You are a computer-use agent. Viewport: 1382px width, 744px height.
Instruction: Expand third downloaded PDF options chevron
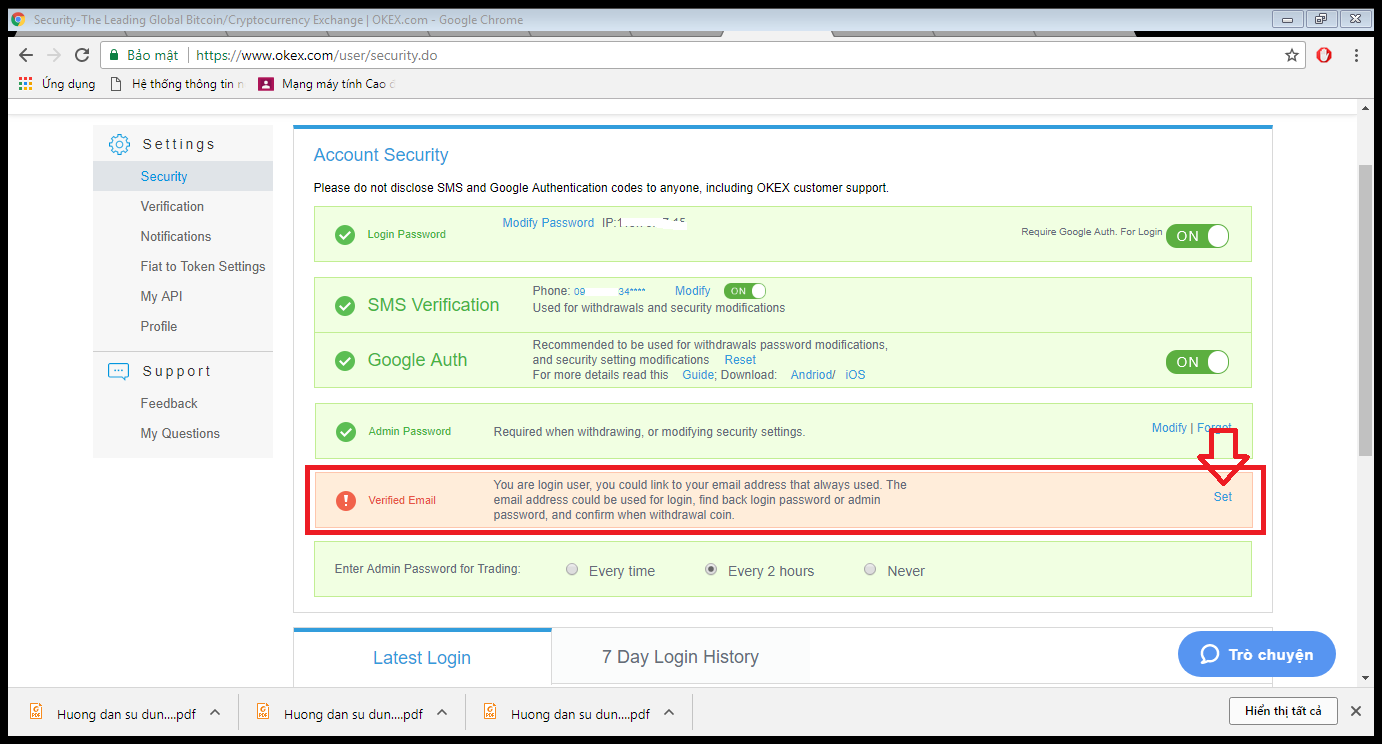[669, 713]
